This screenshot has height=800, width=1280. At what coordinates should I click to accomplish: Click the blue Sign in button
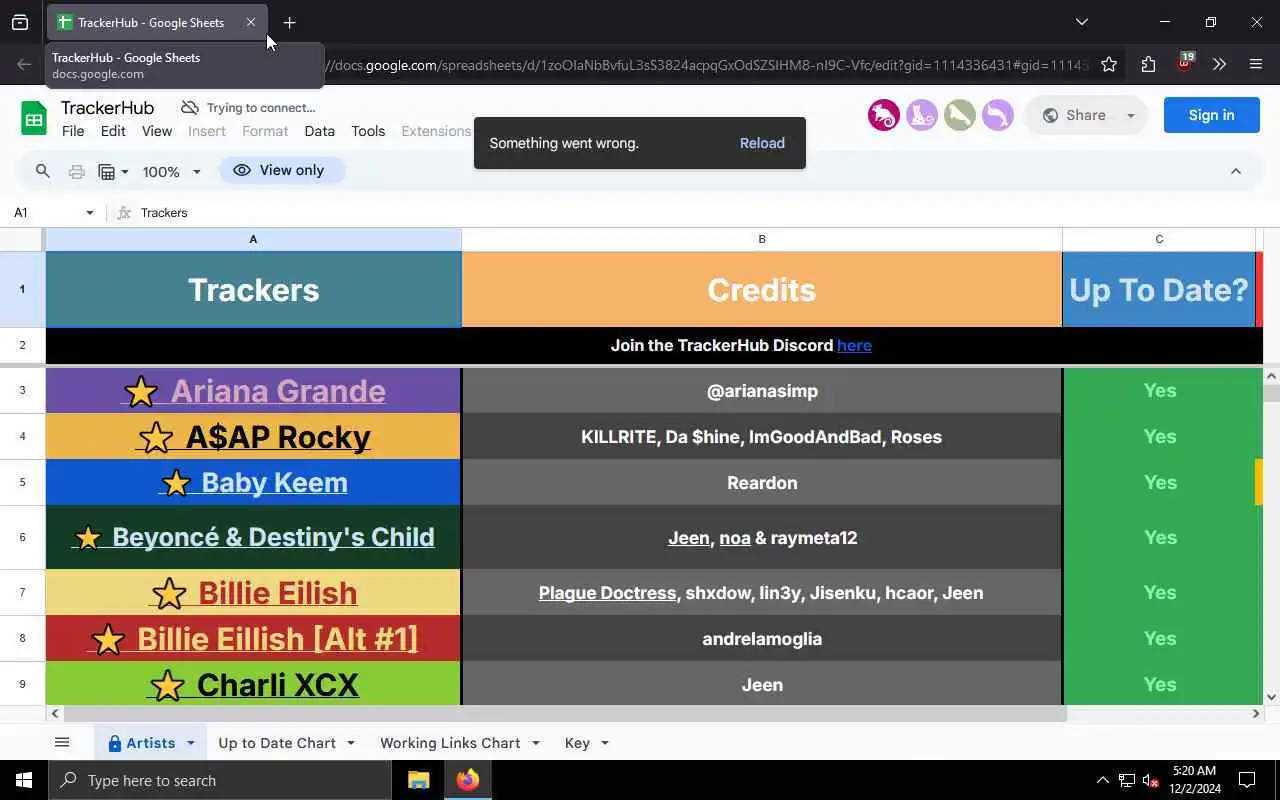pyautogui.click(x=1212, y=115)
